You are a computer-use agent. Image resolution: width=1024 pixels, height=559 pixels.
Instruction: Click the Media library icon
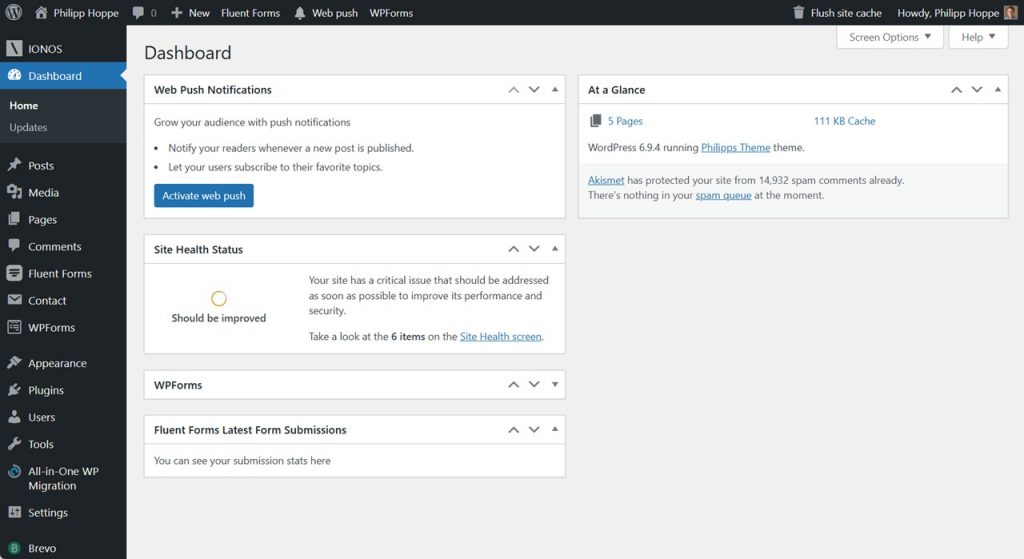pyautogui.click(x=14, y=191)
